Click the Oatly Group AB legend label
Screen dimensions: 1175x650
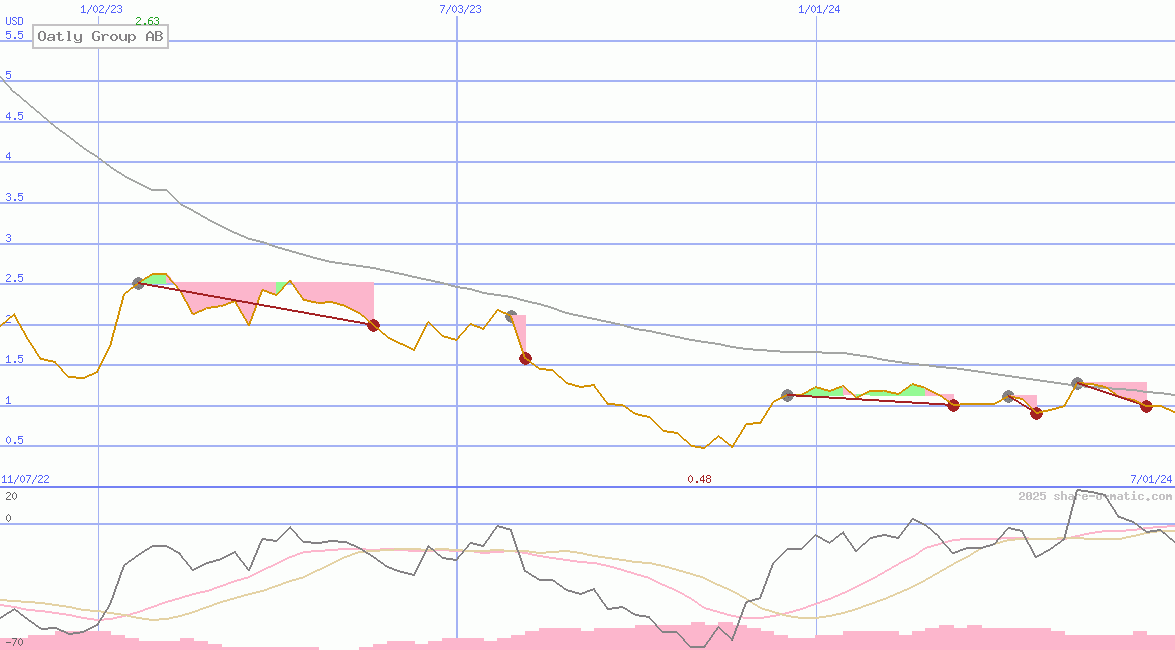100,37
